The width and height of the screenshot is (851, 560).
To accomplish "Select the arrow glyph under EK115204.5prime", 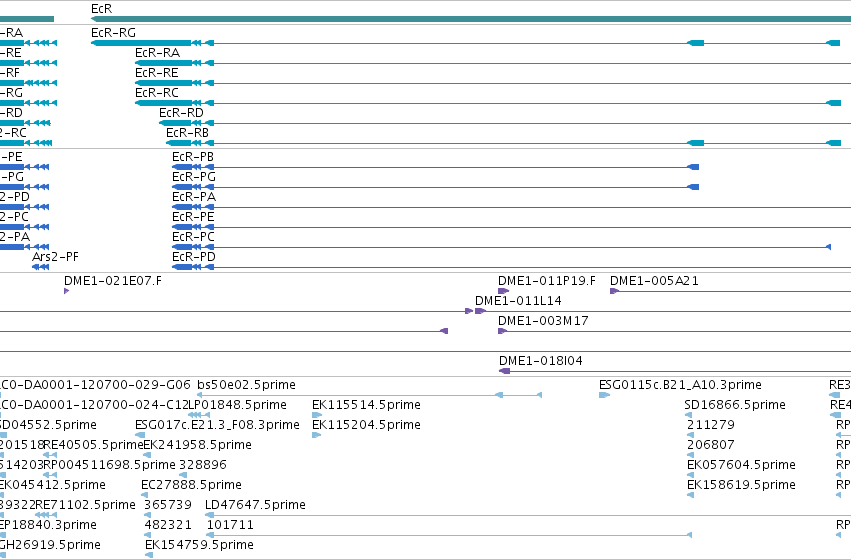I will (316, 436).
